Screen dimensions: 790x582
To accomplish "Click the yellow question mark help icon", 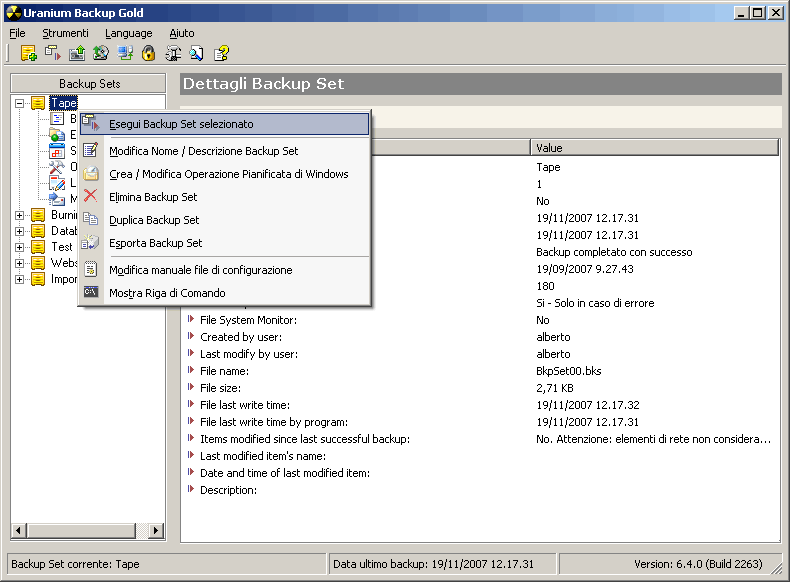I will (x=221, y=53).
